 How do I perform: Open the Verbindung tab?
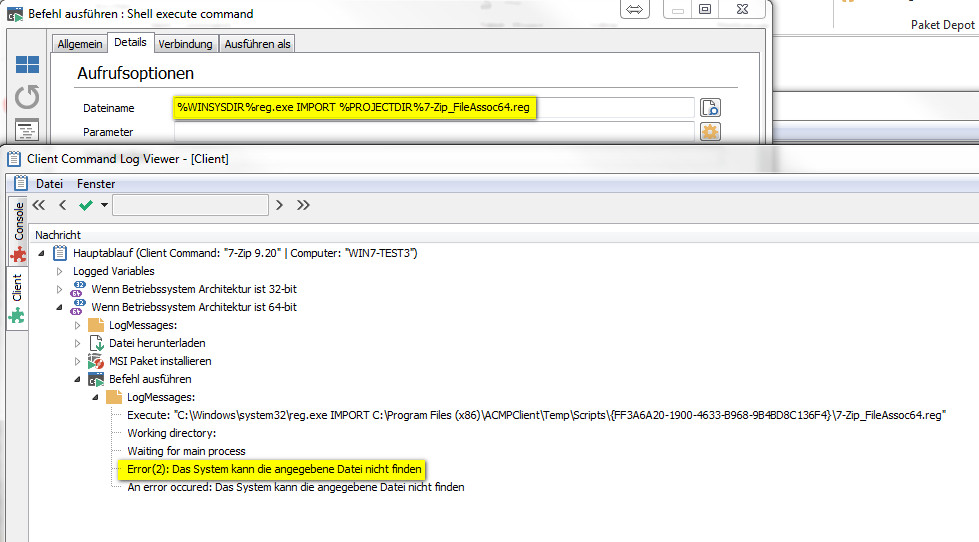(x=185, y=44)
